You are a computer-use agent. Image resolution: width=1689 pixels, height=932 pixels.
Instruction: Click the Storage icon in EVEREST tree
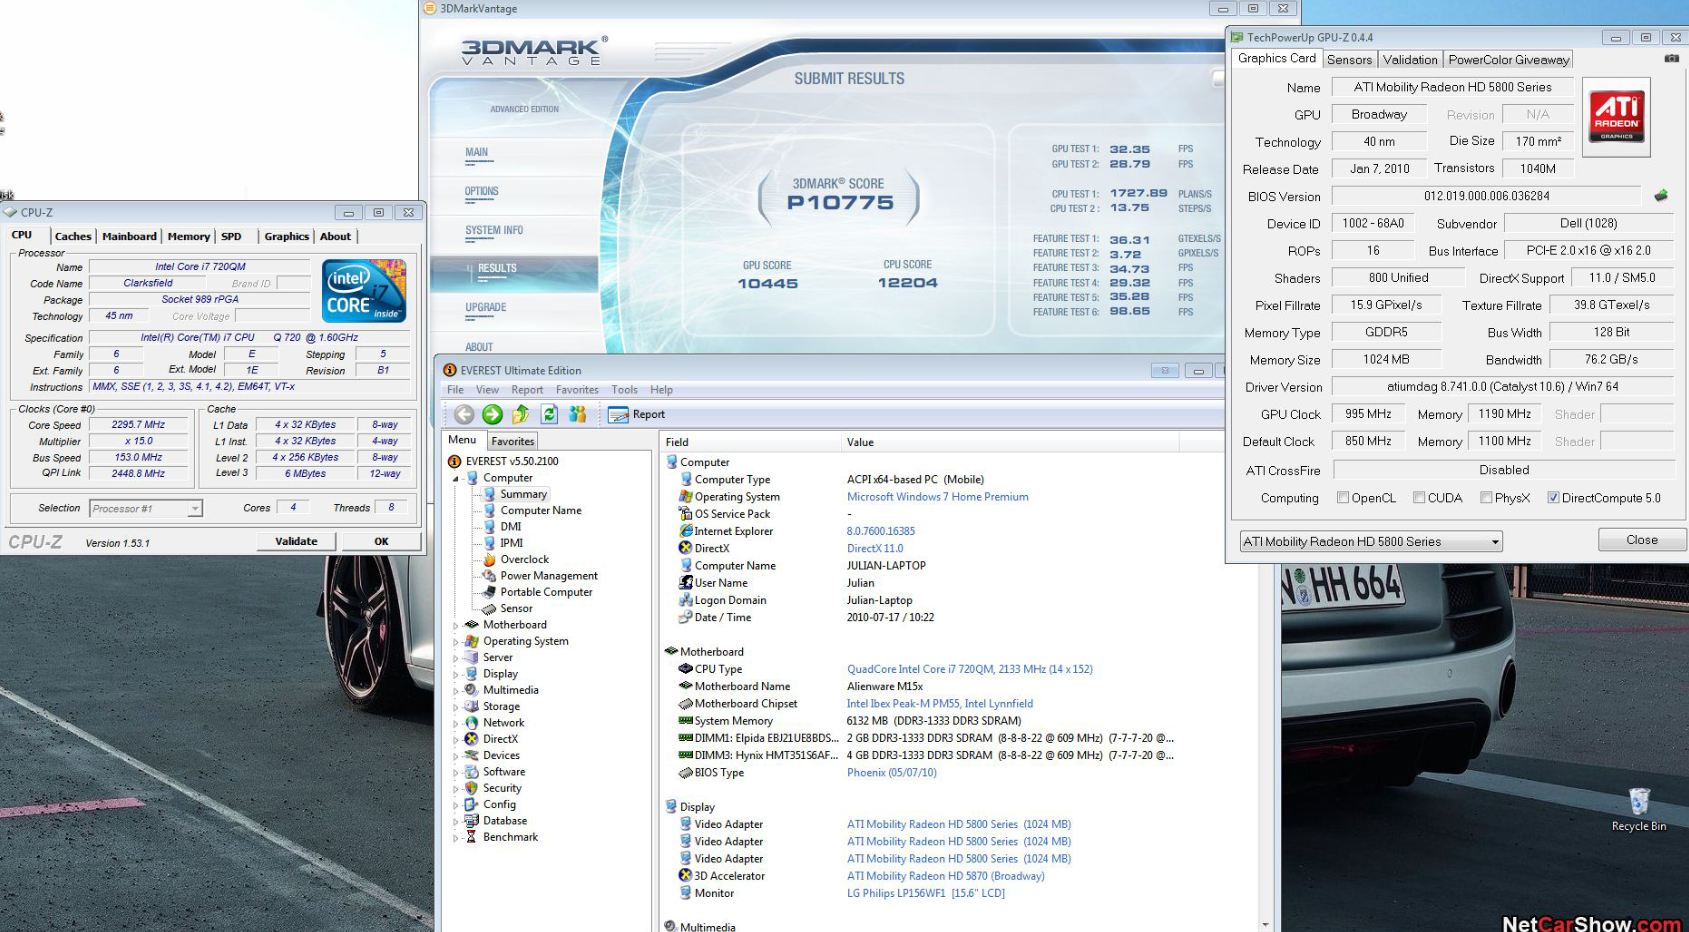[x=471, y=706]
